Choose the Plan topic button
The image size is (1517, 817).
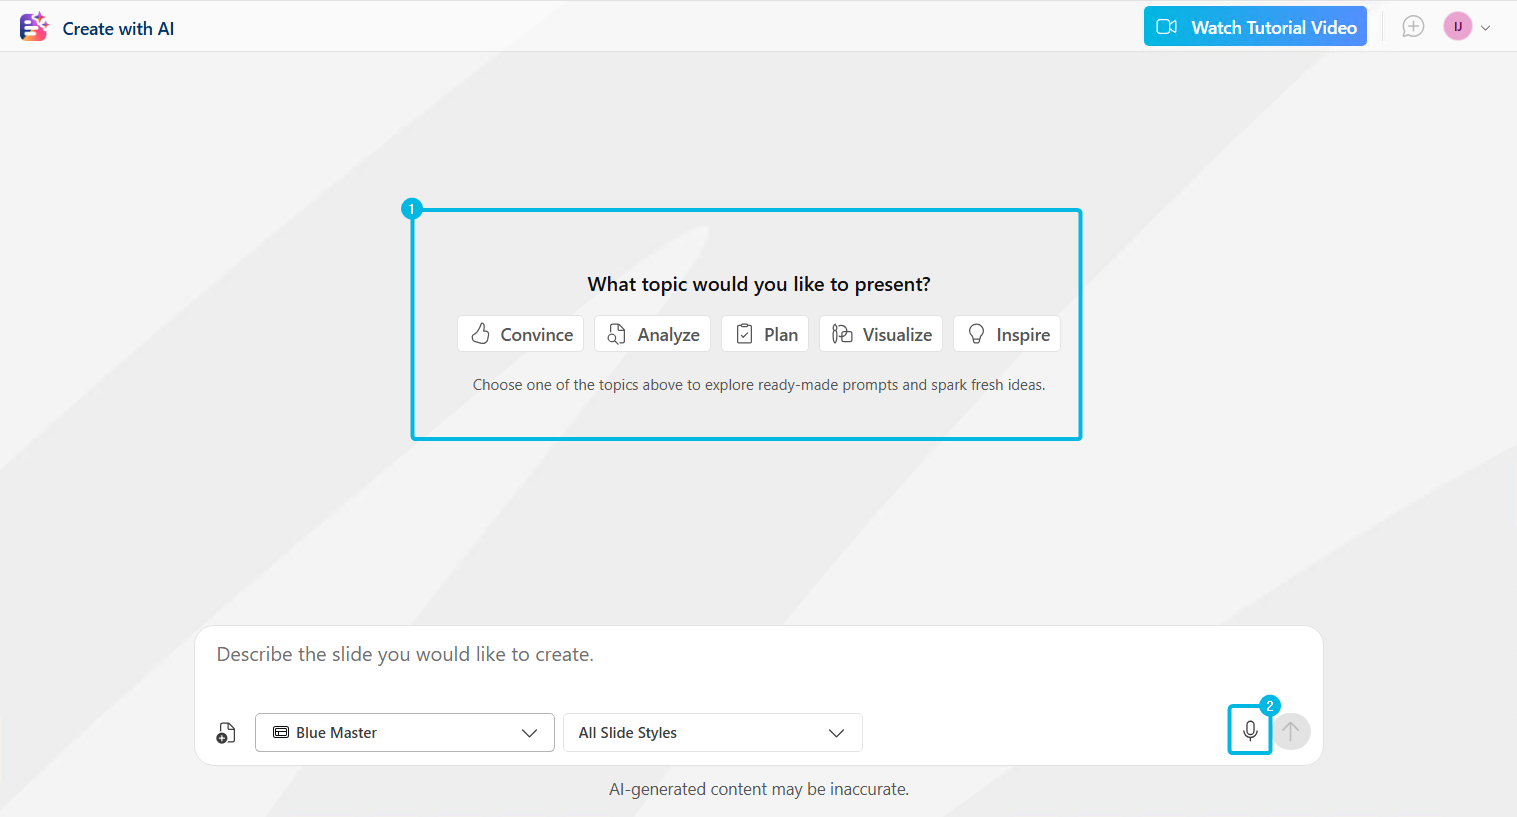[765, 334]
